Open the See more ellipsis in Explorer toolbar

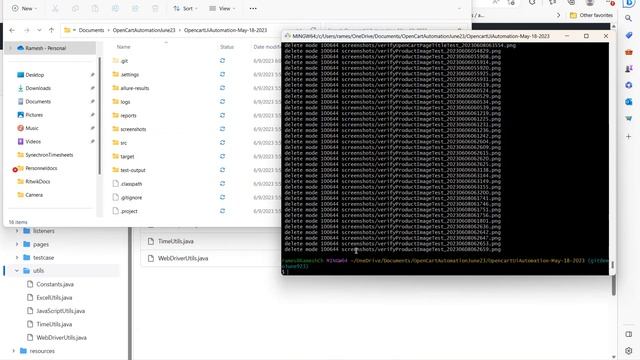tap(253, 9)
